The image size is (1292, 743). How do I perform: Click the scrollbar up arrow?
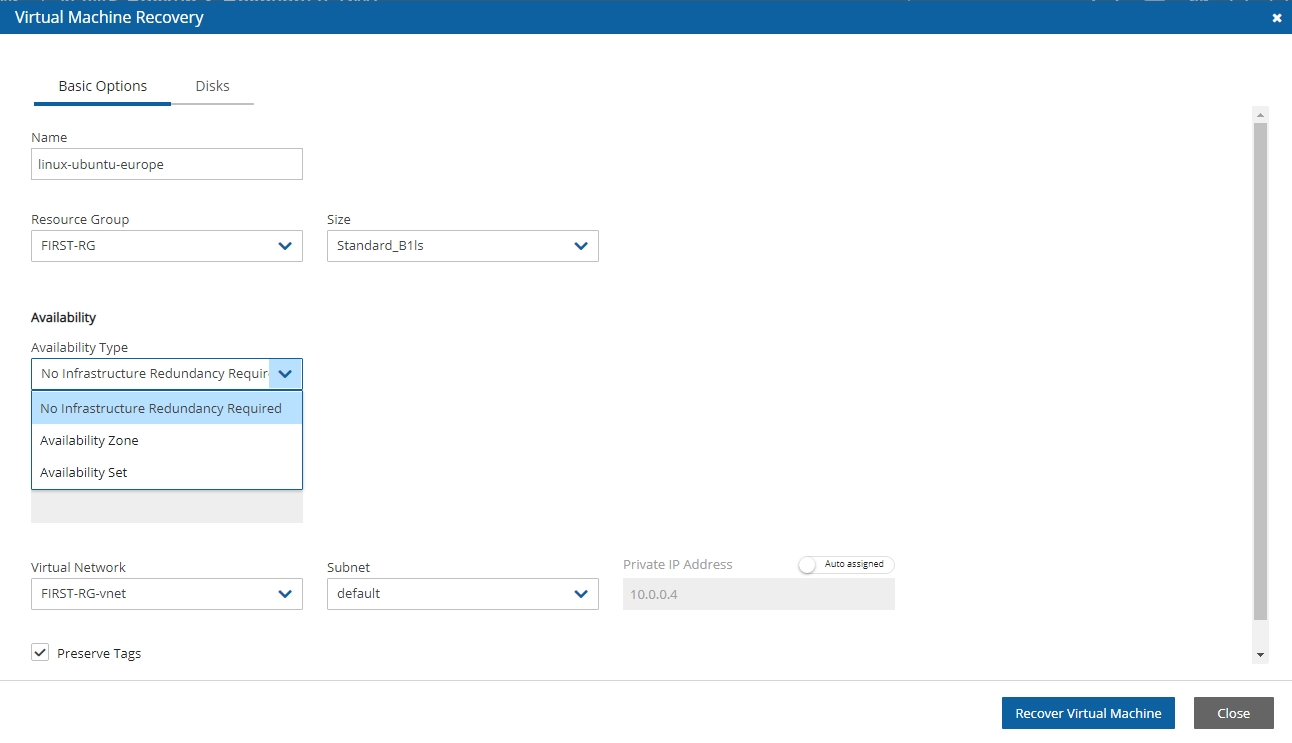click(1260, 115)
